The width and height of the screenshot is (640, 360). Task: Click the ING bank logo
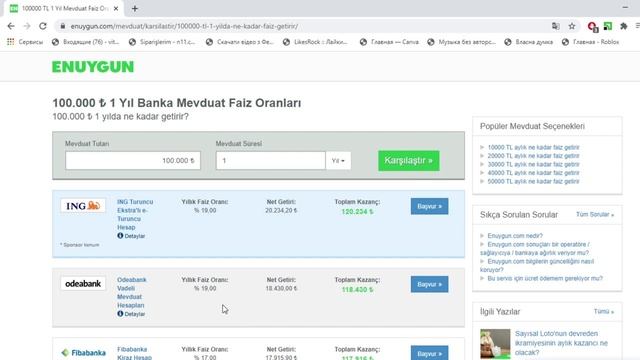(83, 206)
